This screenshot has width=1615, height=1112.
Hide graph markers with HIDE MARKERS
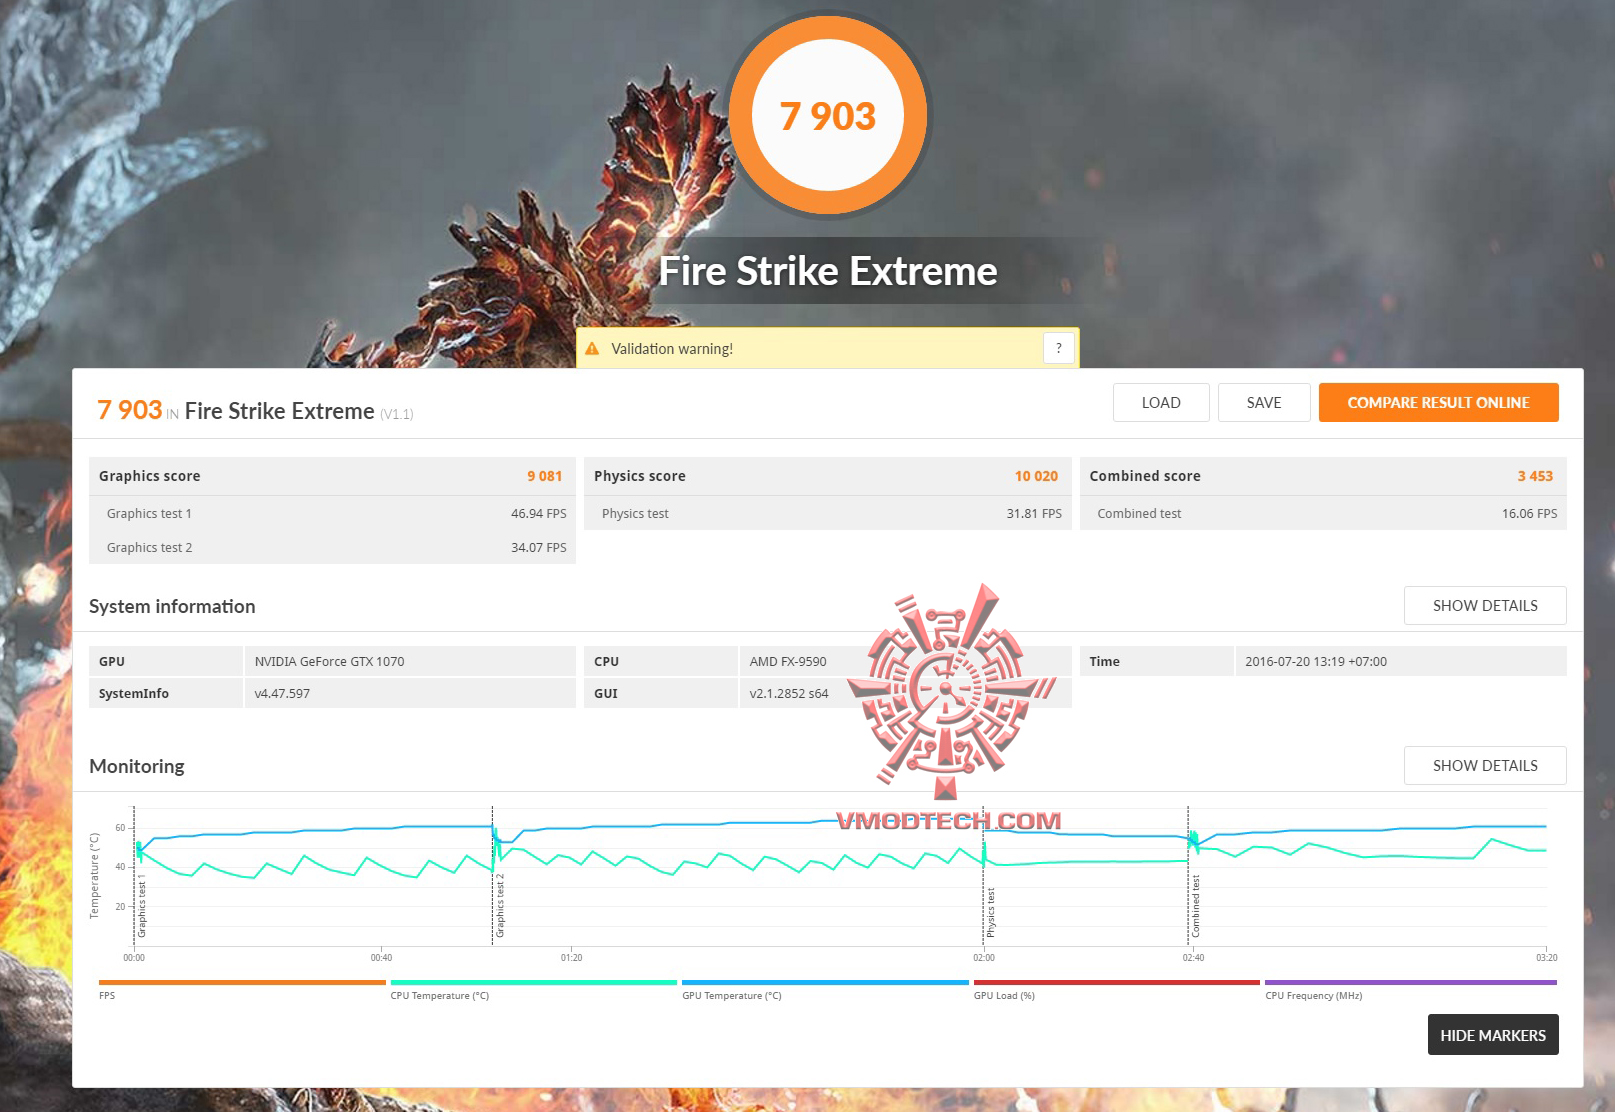[x=1492, y=1035]
